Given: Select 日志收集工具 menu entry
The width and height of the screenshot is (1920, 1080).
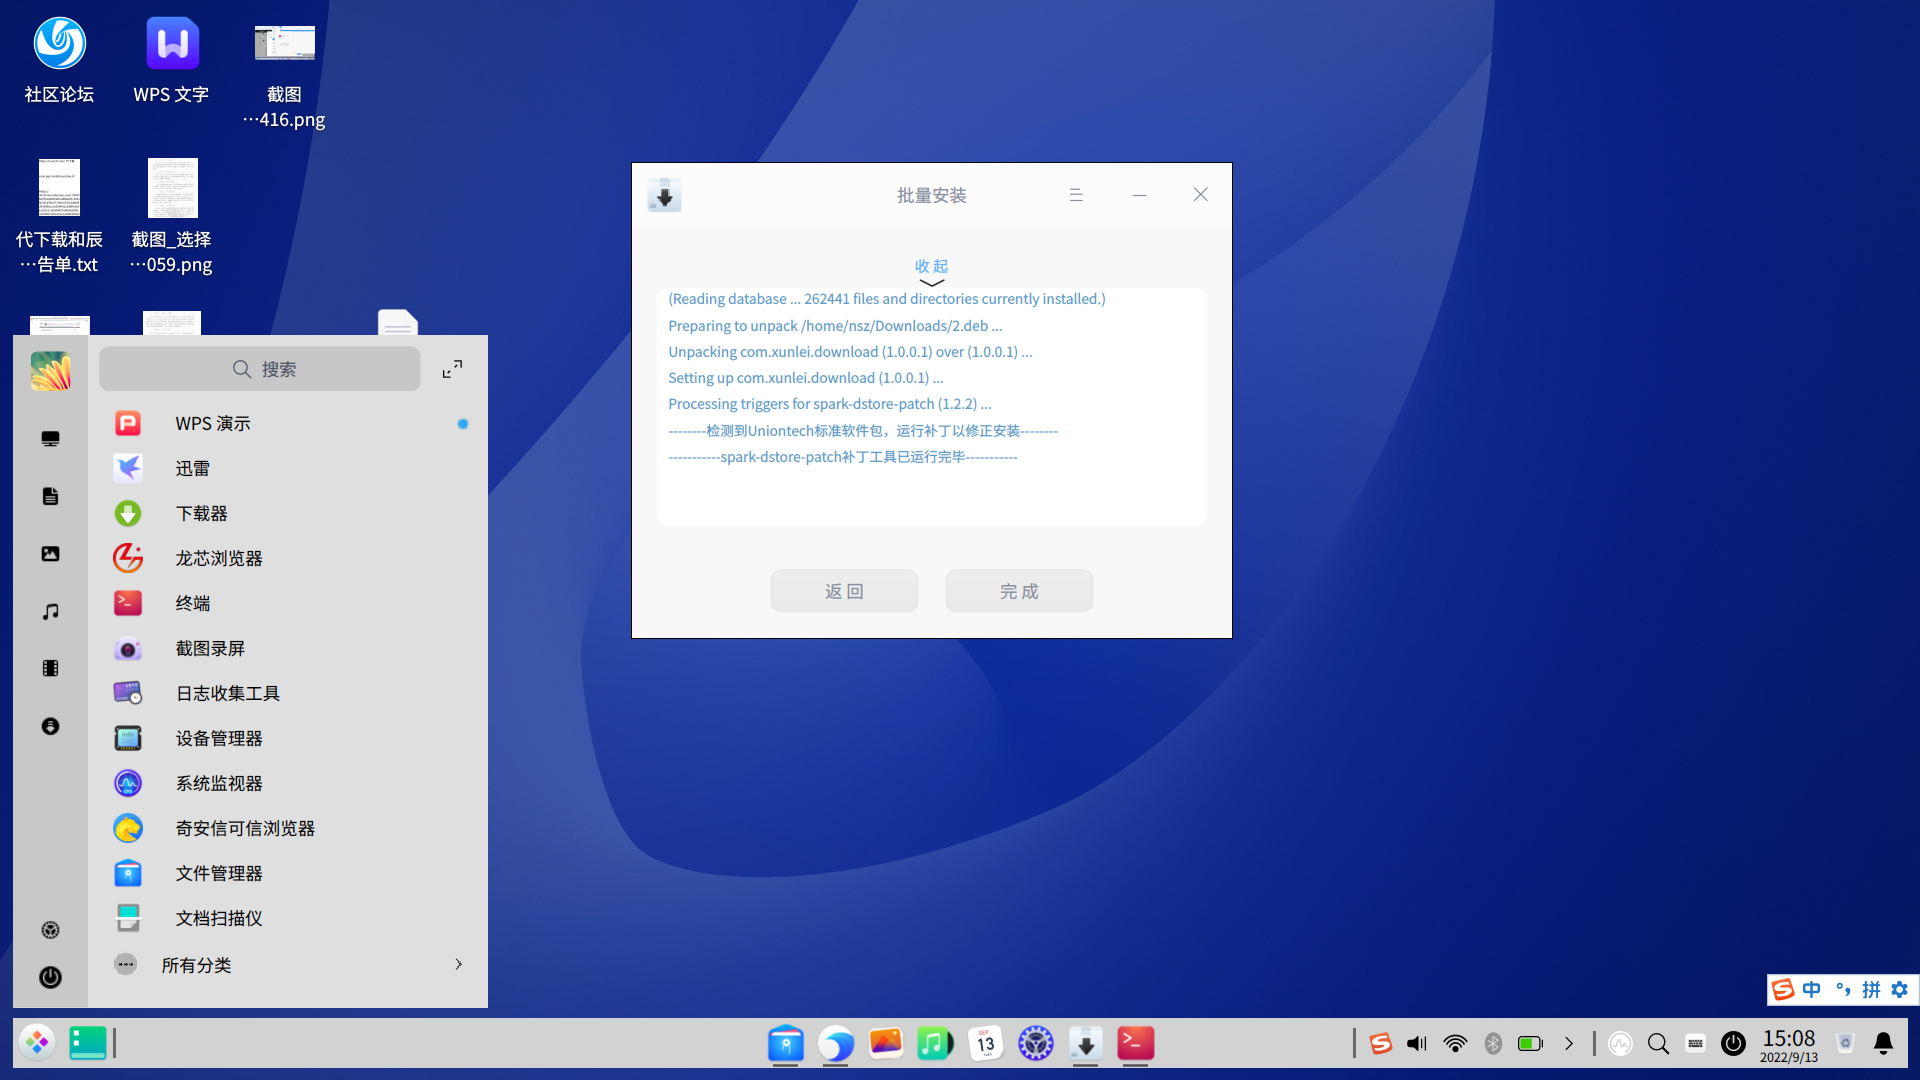Looking at the screenshot, I should pos(227,693).
